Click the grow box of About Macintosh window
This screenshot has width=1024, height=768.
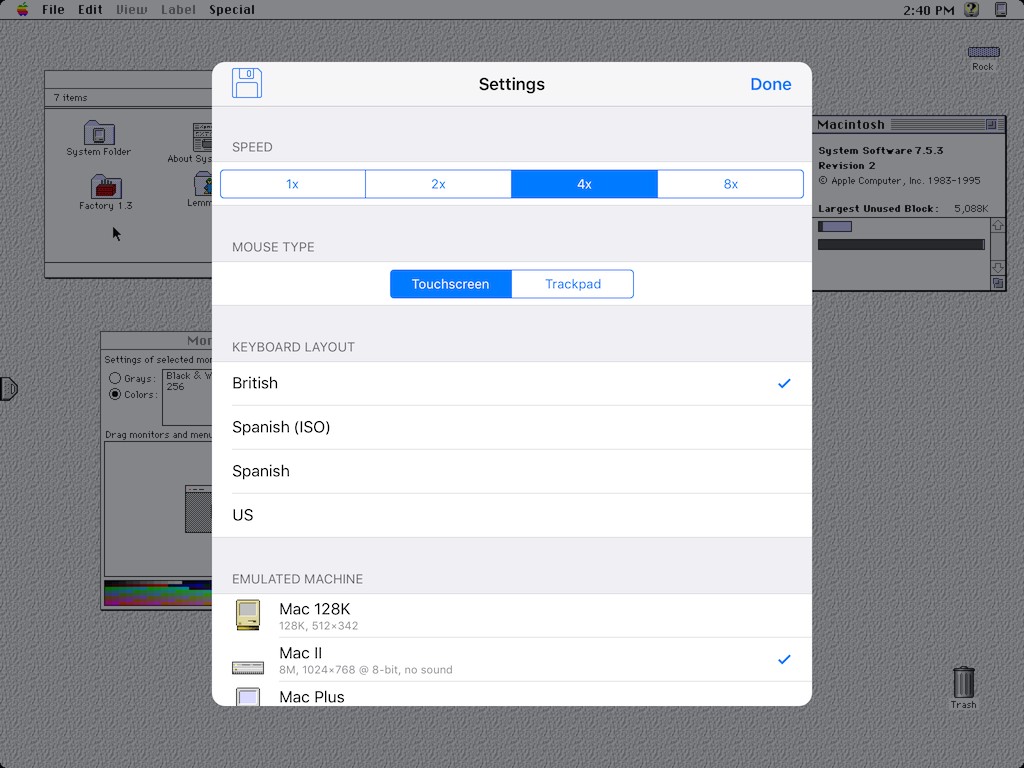click(x=997, y=283)
